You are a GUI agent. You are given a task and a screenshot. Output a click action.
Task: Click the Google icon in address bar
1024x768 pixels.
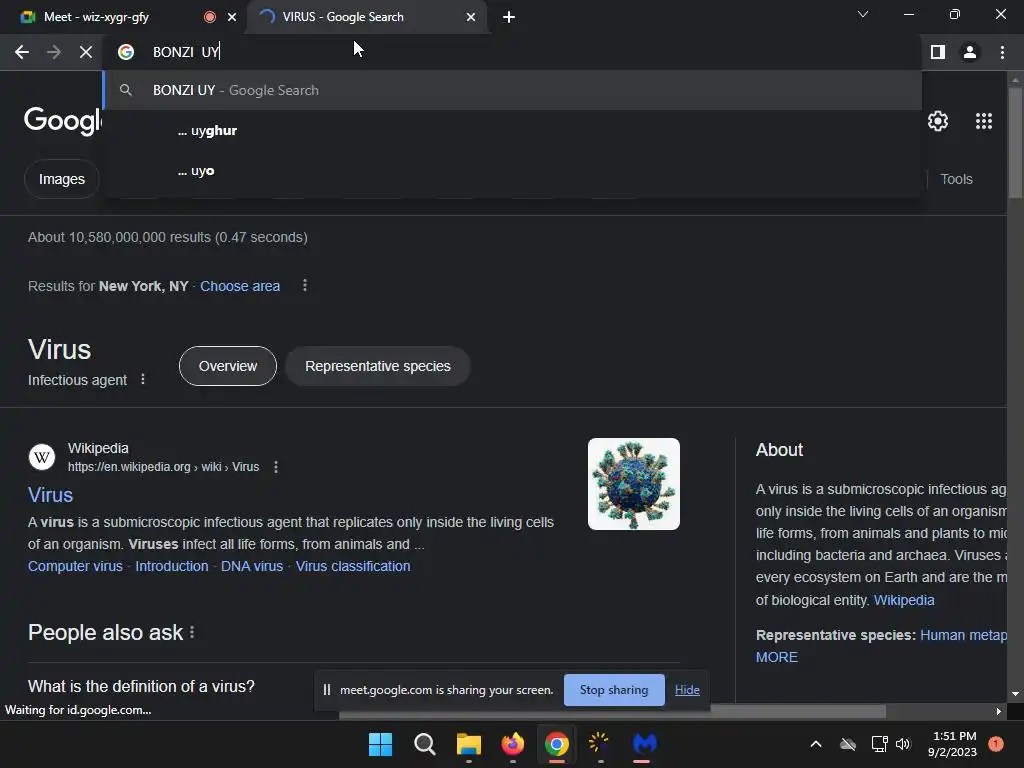(126, 52)
